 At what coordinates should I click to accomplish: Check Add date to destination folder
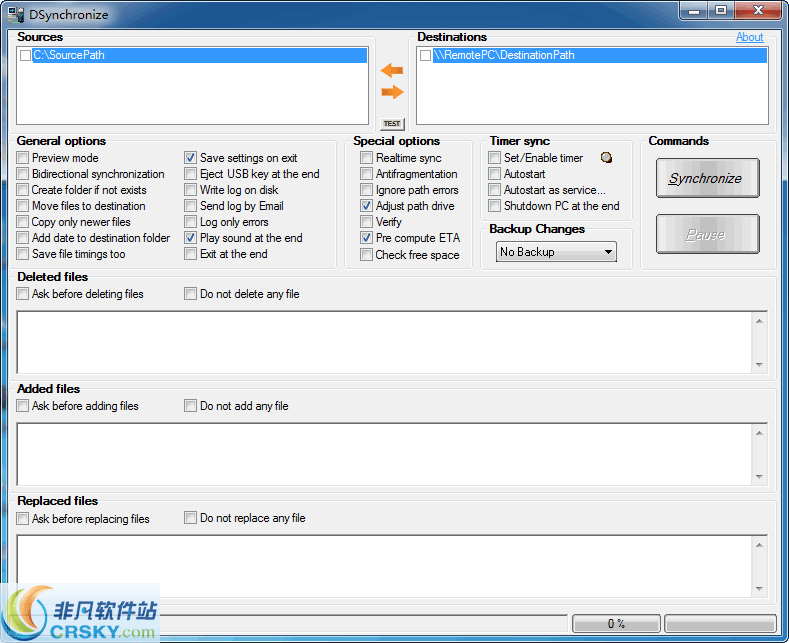click(x=23, y=238)
